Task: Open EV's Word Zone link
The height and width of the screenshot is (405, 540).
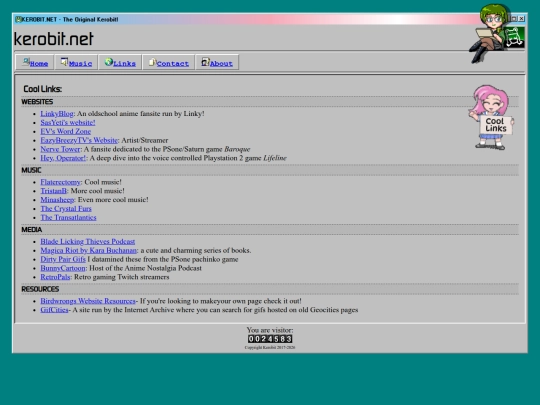Action: [x=66, y=132]
